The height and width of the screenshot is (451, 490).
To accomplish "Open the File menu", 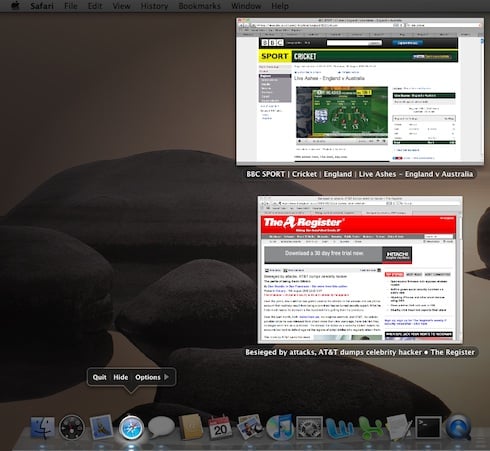I will (71, 6).
